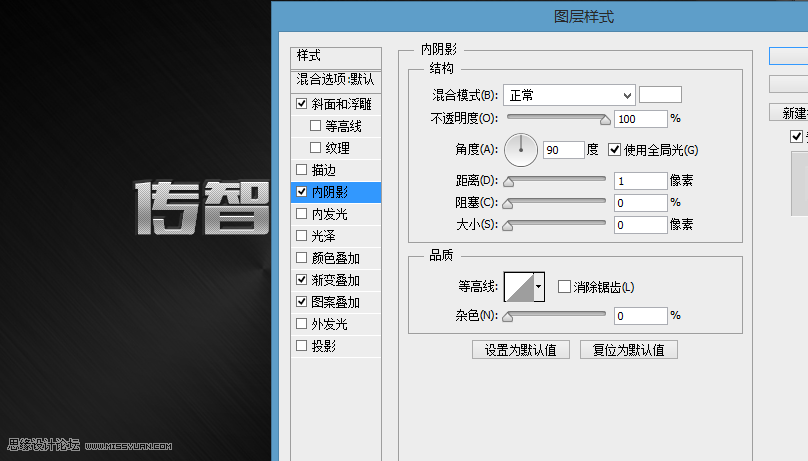Open the inner shadow color swatch
Image resolution: width=808 pixels, height=461 pixels.
tap(660, 95)
